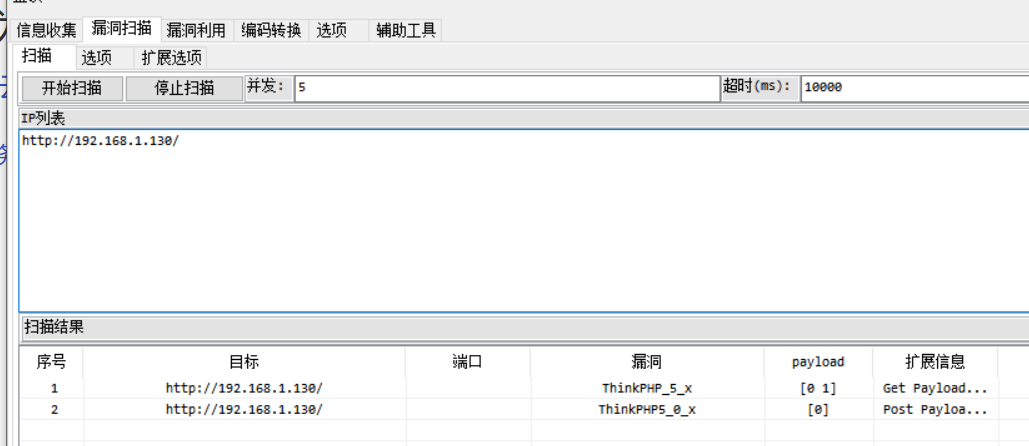The height and width of the screenshot is (446, 1029).
Task: Click the 序号 column header
Action: coord(51,361)
